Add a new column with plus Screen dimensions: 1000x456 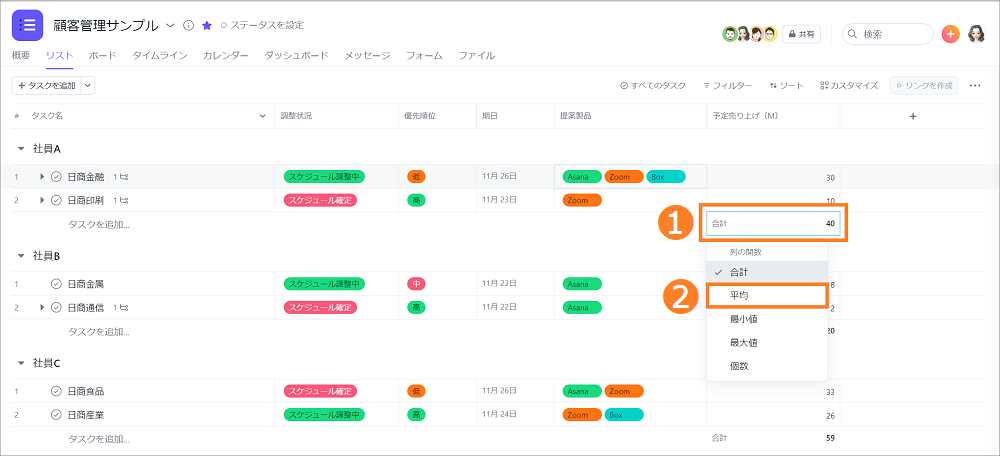click(x=913, y=116)
